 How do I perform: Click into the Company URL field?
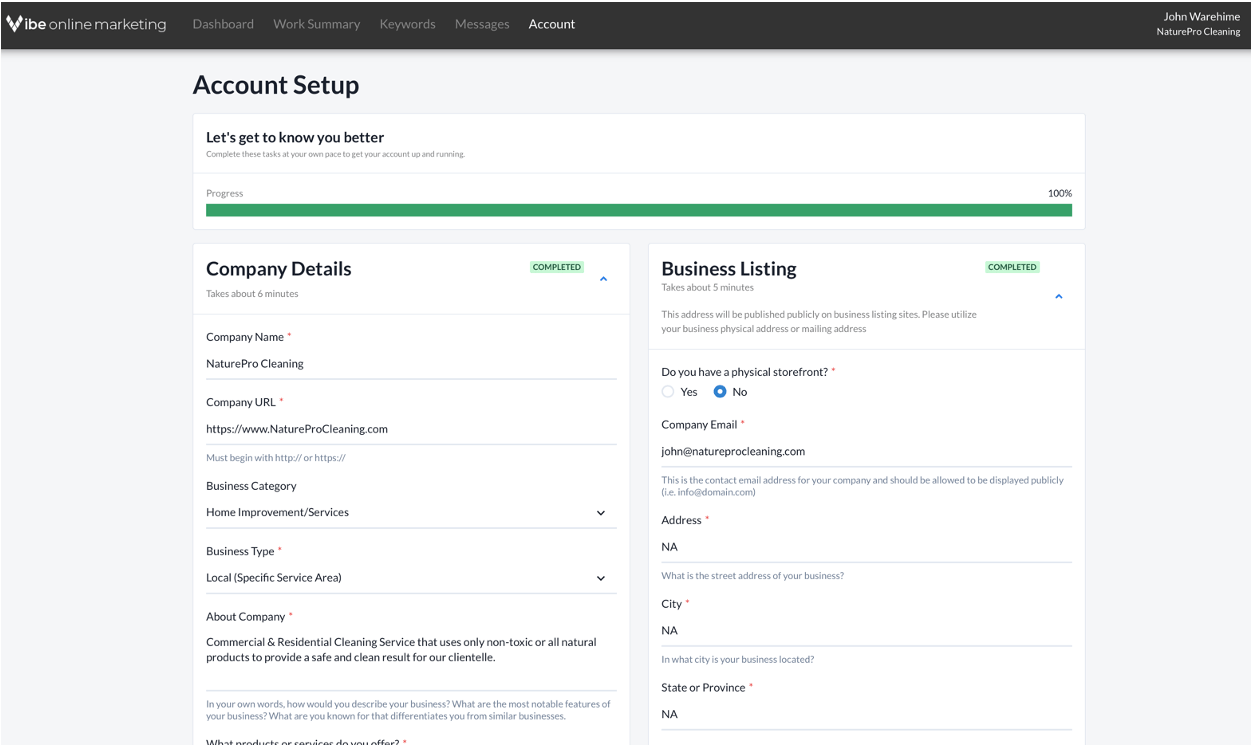[x=410, y=429]
